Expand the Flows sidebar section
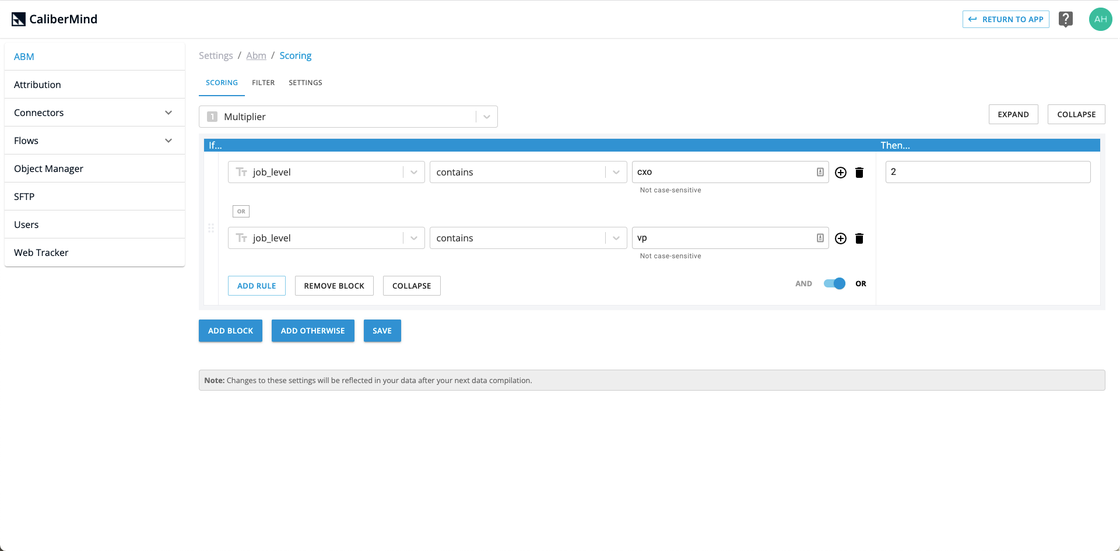 94,141
